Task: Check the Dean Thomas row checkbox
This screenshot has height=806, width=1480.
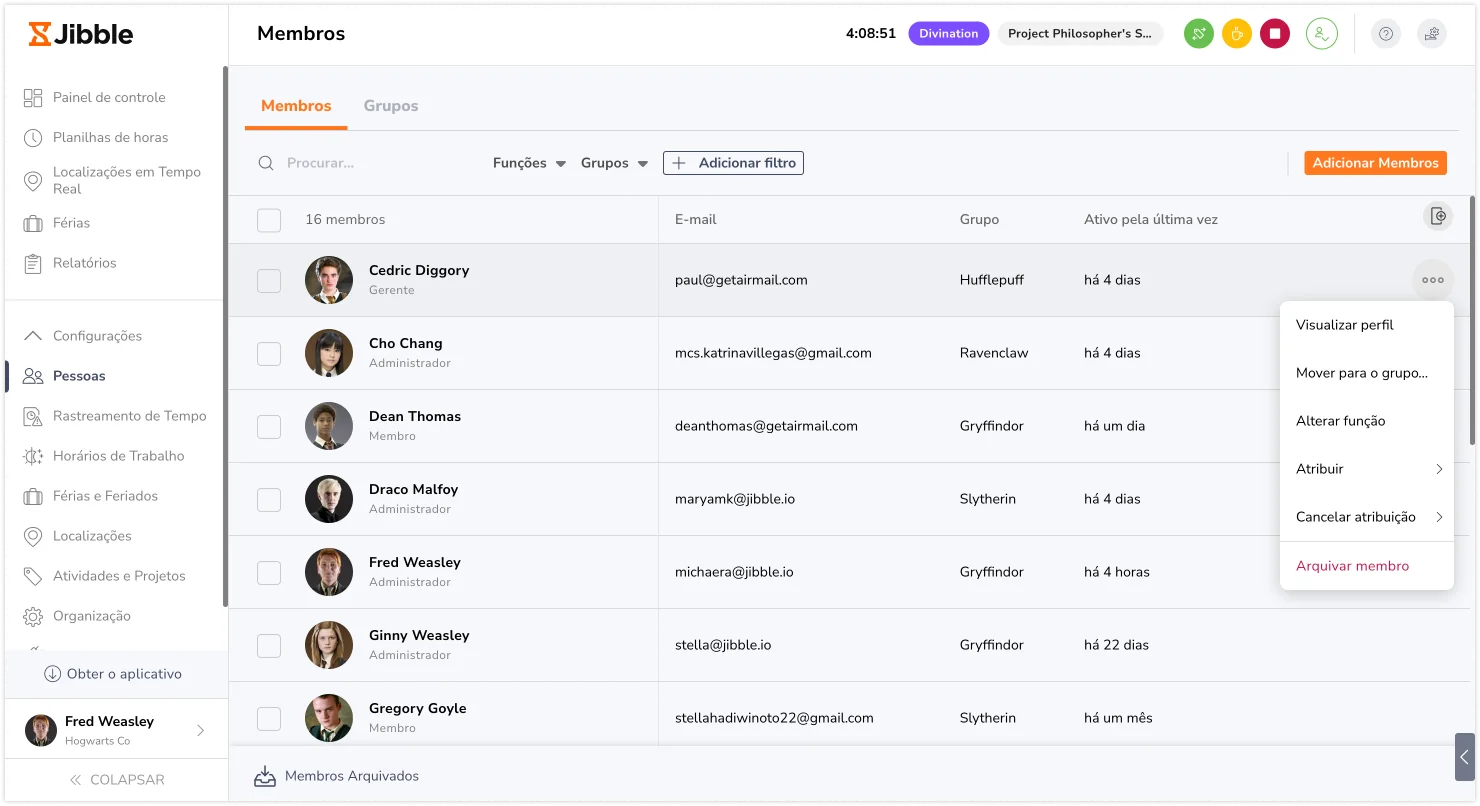Action: pos(269,427)
